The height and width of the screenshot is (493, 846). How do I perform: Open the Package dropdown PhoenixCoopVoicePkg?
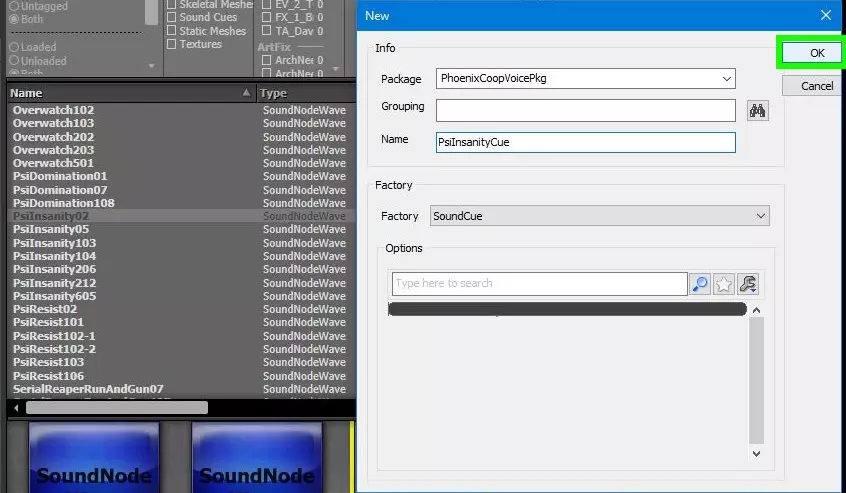585,79
